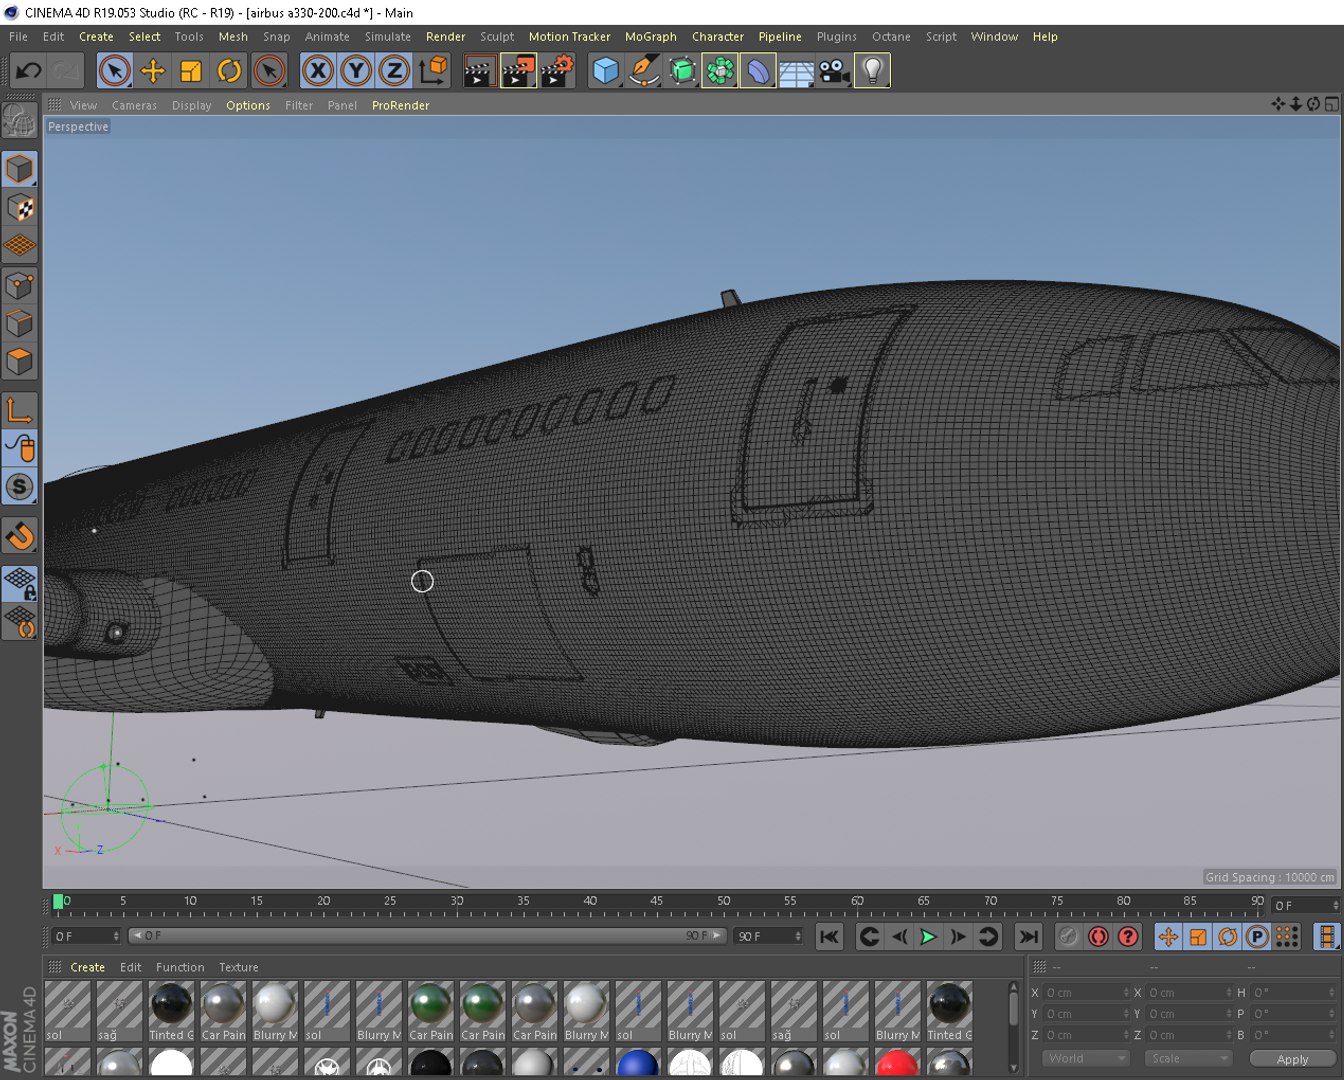Open the Scale mode dropdown
The height and width of the screenshot is (1080, 1344).
point(1188,1058)
